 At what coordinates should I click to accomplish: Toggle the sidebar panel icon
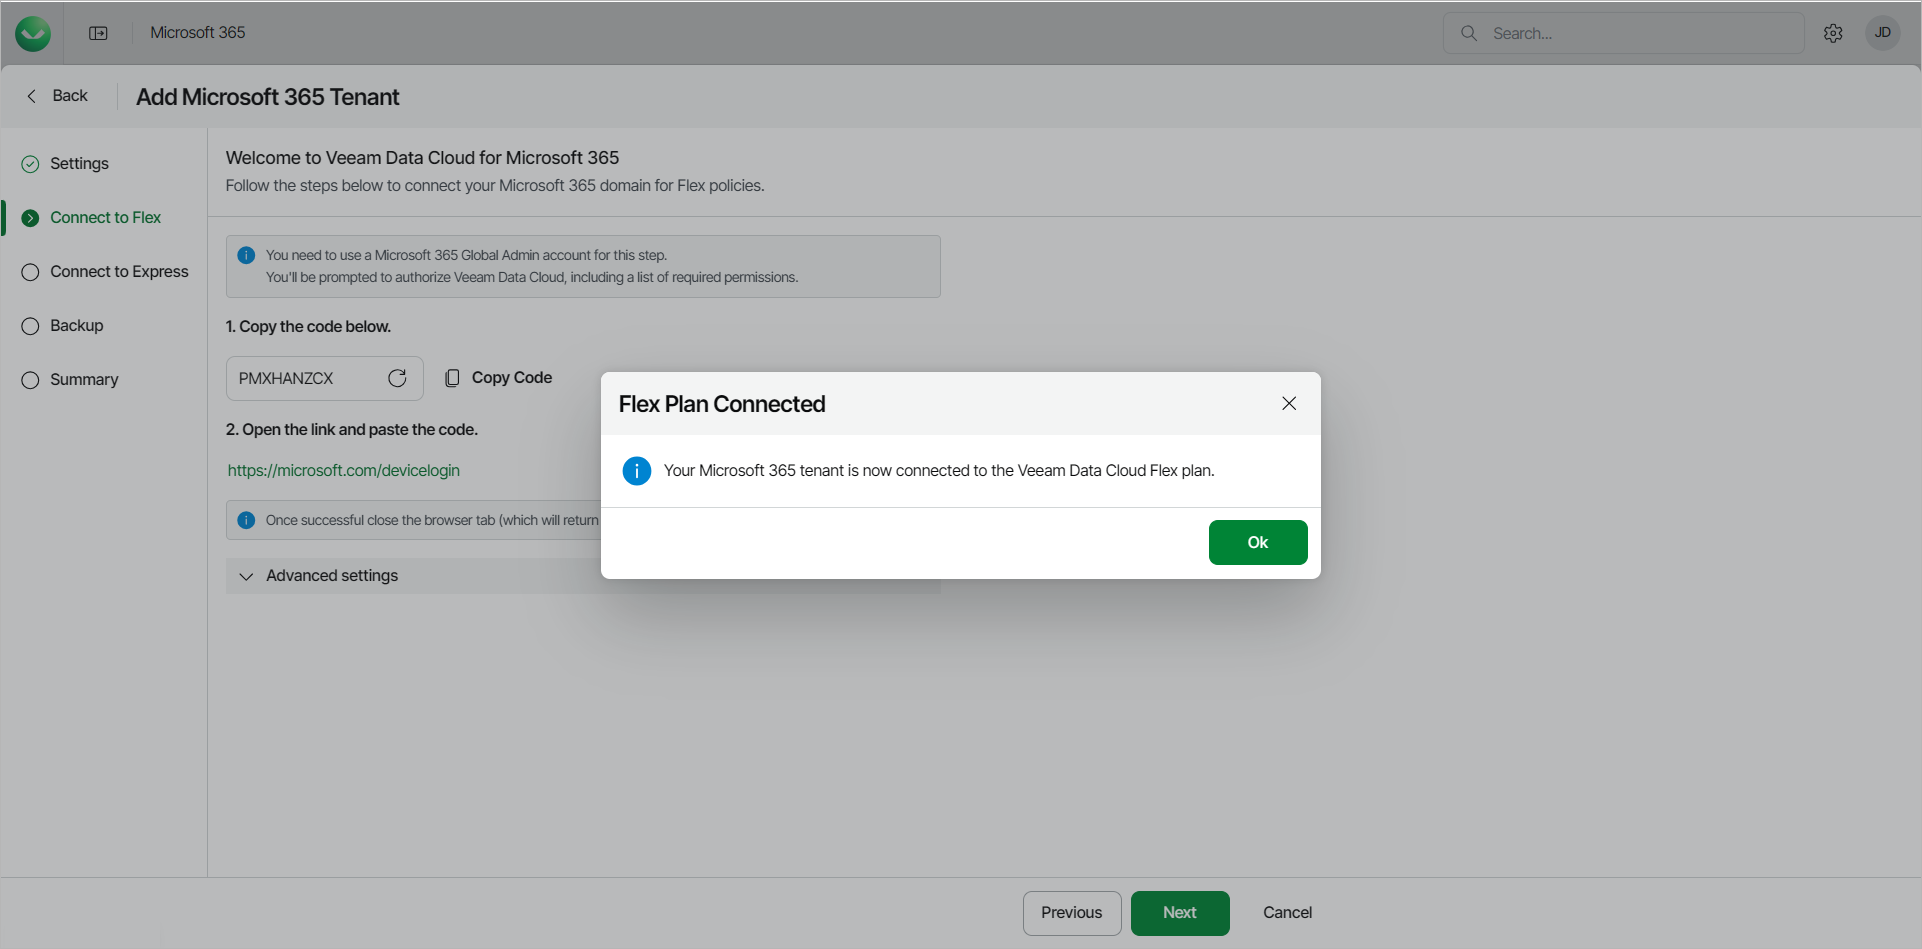[98, 33]
